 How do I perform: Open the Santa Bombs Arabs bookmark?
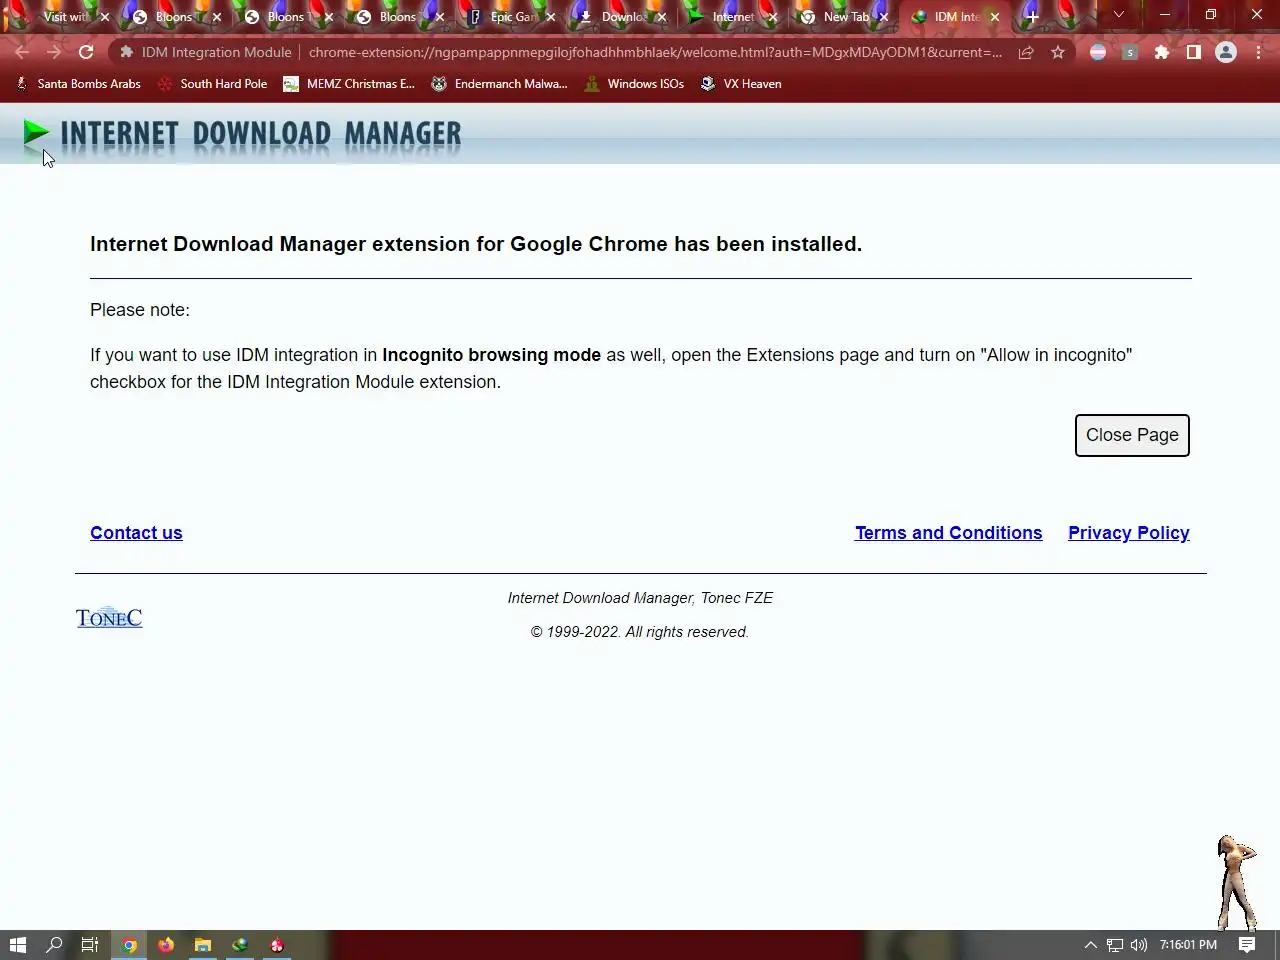pos(78,84)
